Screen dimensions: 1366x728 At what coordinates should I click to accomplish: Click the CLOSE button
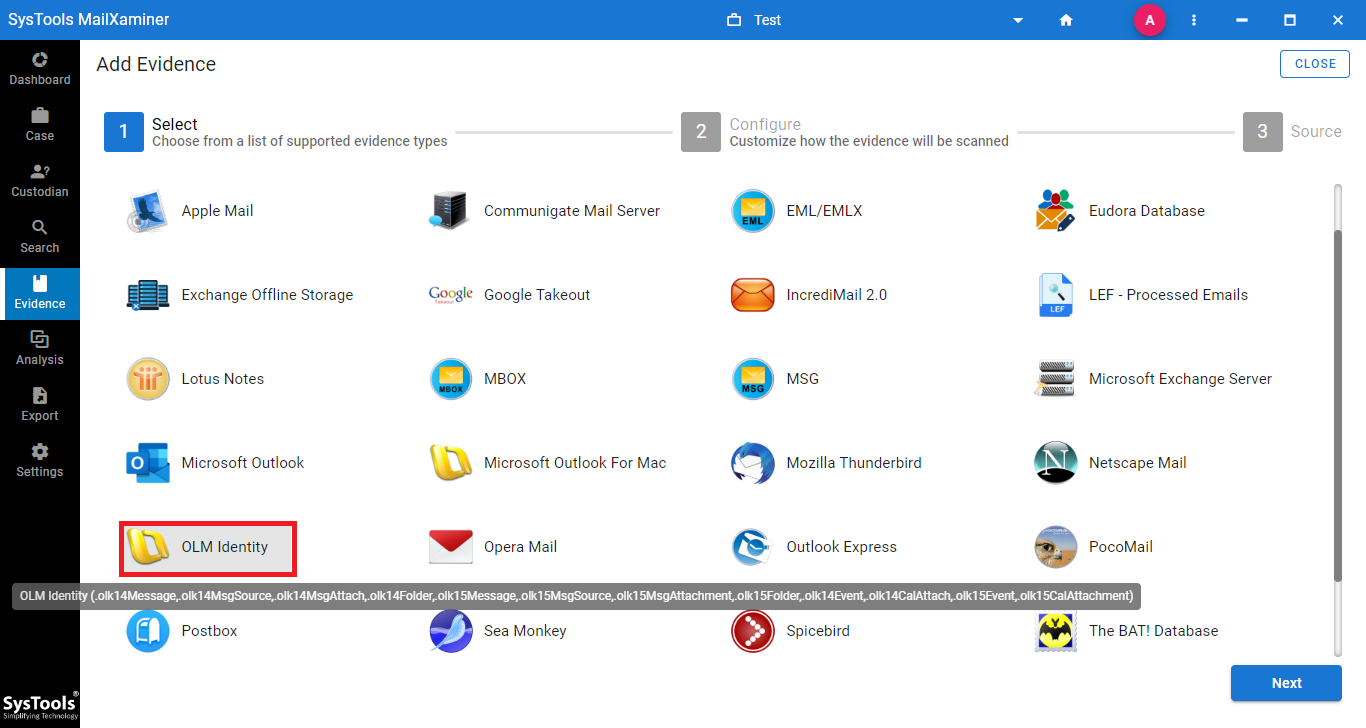point(1315,63)
